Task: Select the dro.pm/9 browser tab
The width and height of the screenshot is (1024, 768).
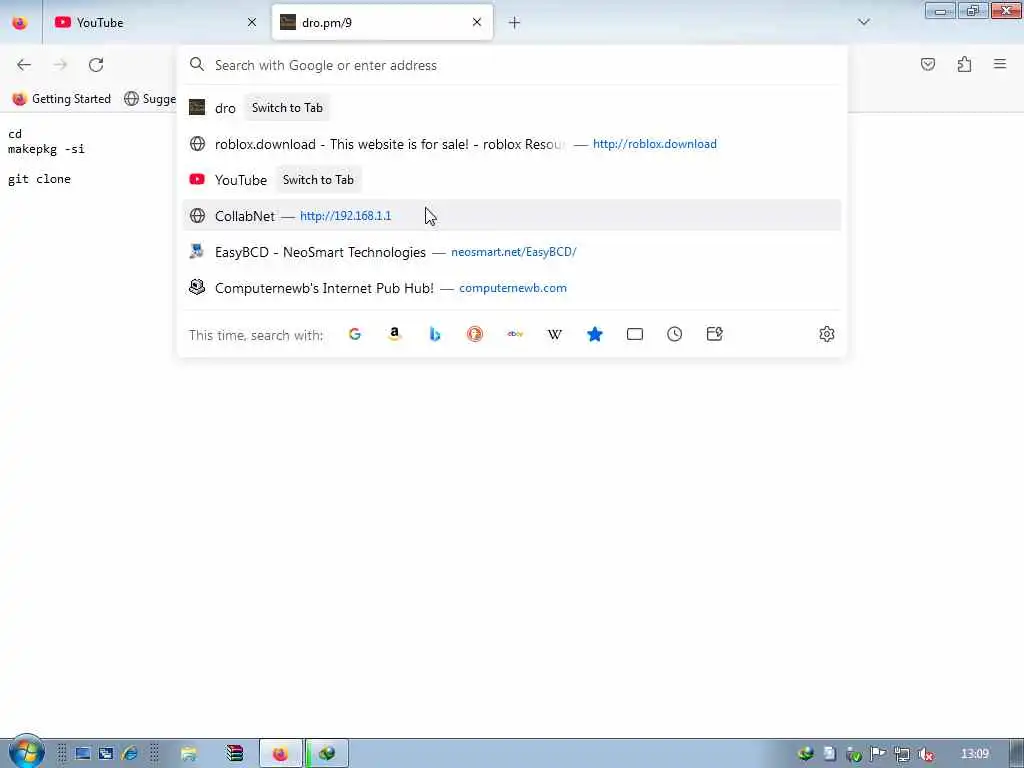Action: (x=382, y=23)
